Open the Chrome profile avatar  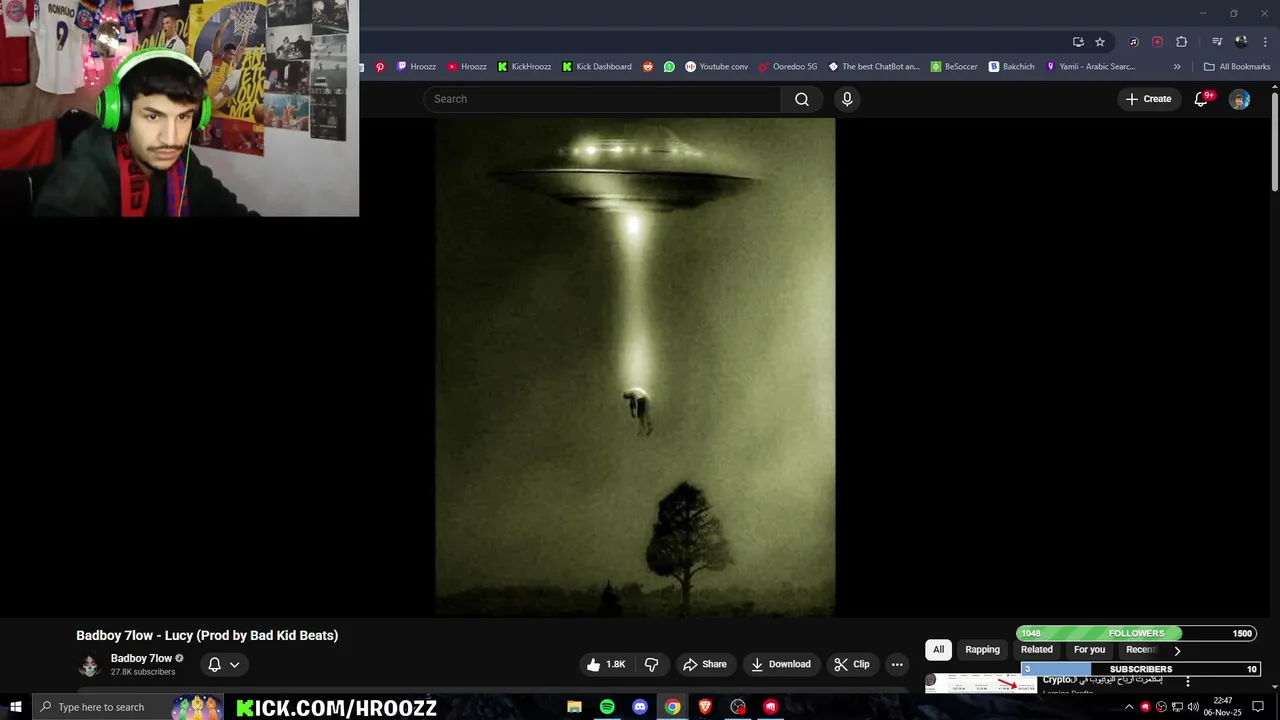coord(1241,42)
